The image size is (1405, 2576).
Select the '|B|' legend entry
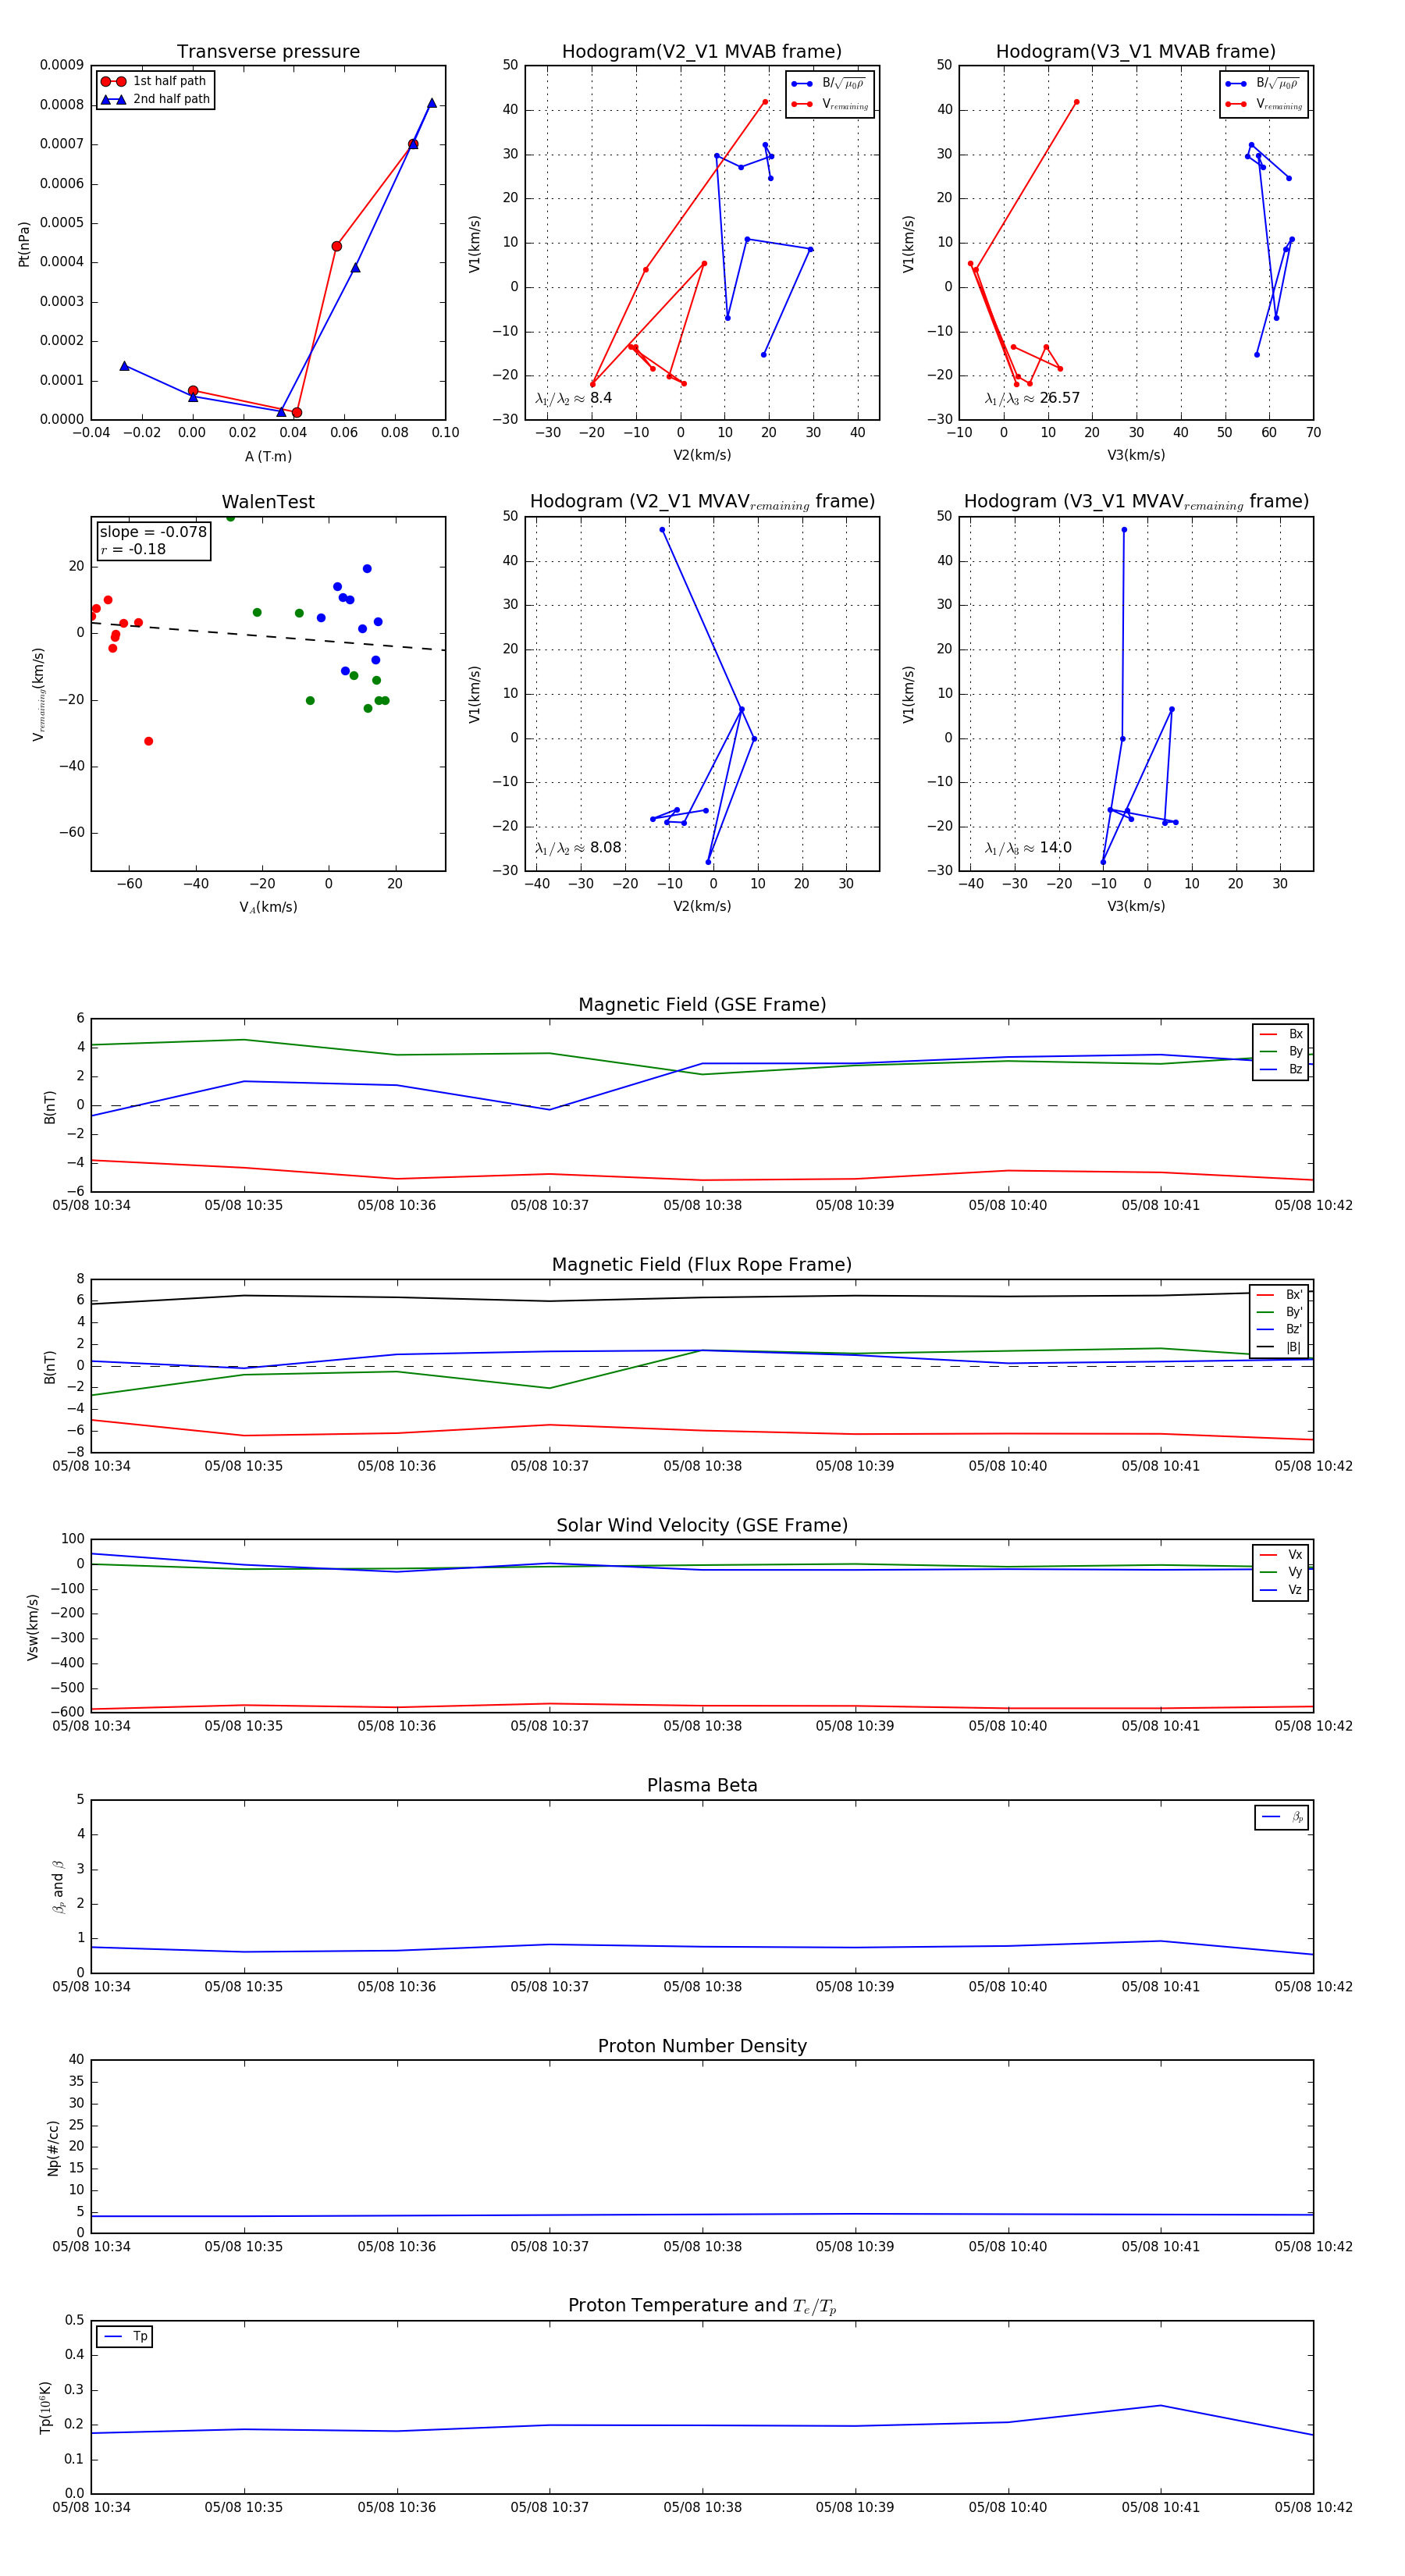tap(1279, 1347)
